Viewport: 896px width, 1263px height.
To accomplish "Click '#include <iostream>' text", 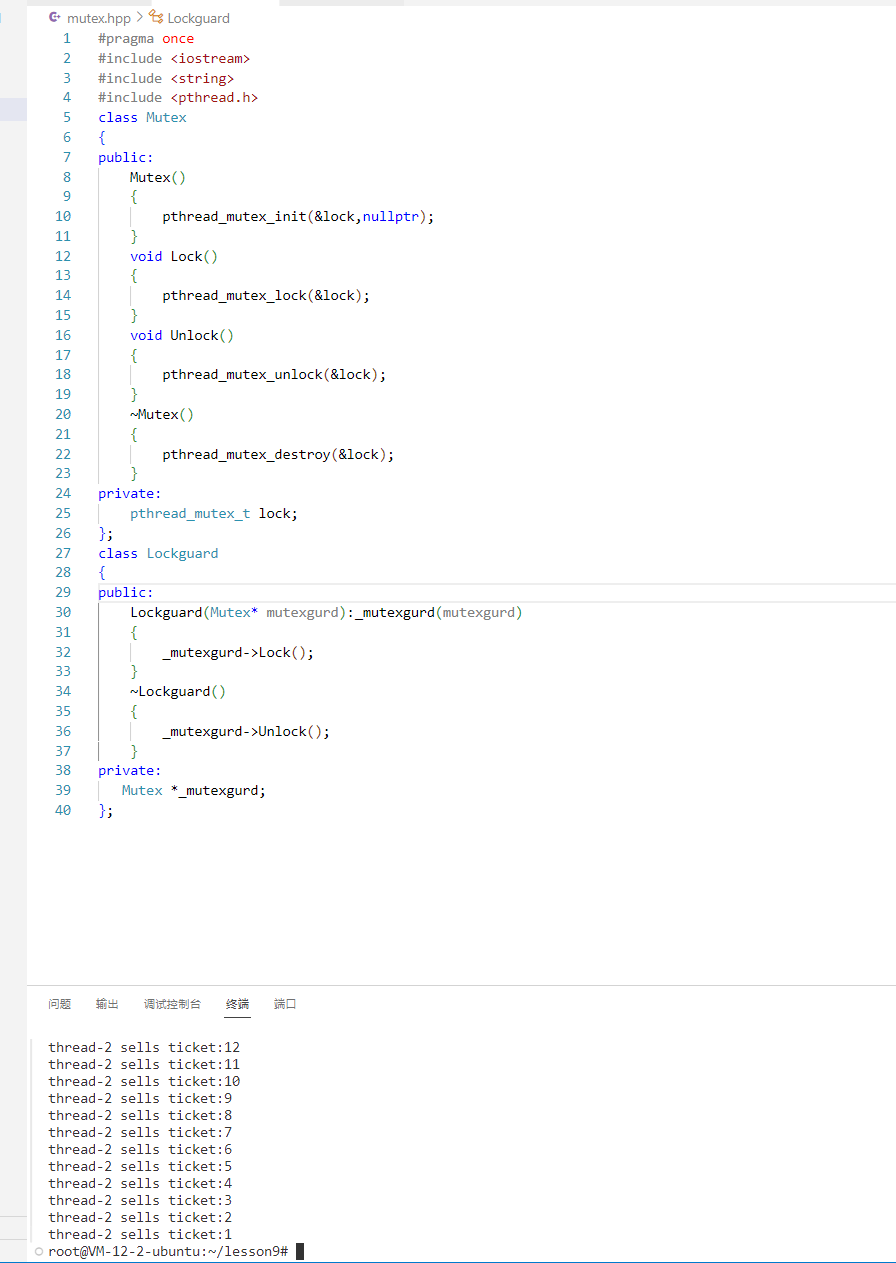I will (174, 58).
